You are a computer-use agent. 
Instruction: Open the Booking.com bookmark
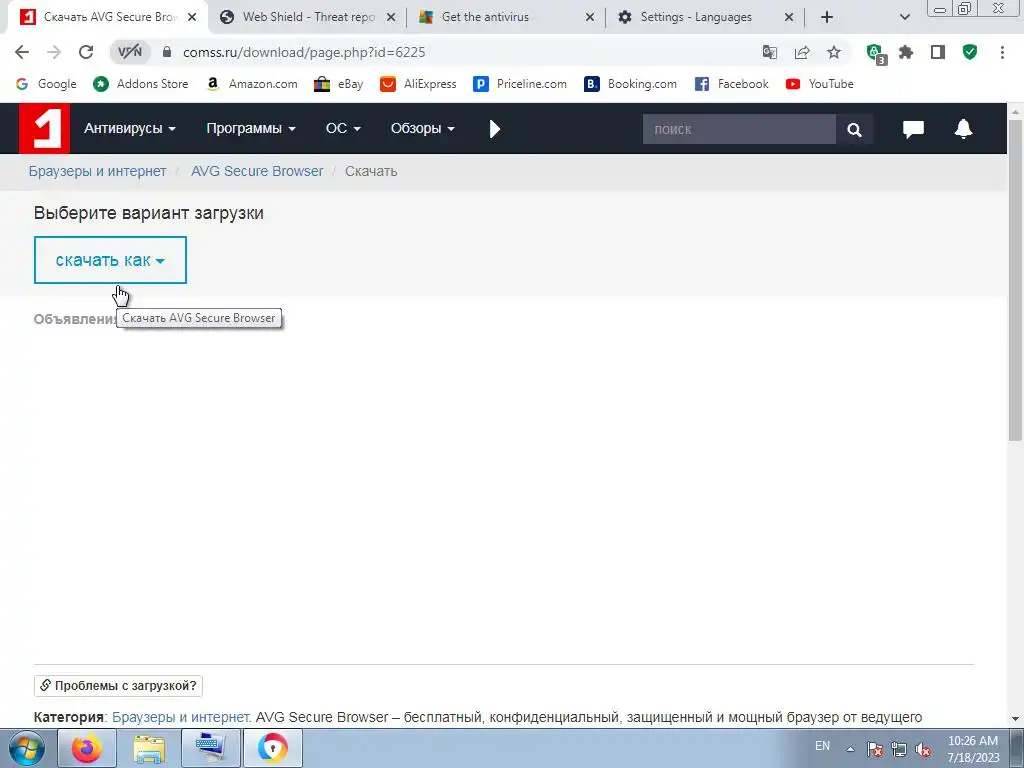[630, 84]
